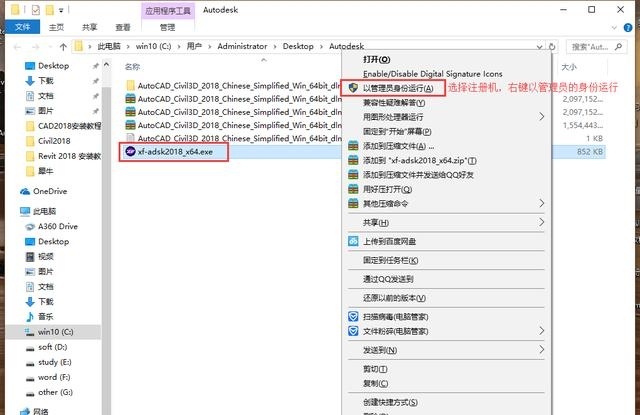Choose 创建快捷方式(S)
Screen dimensions: 640x415
click(390, 402)
